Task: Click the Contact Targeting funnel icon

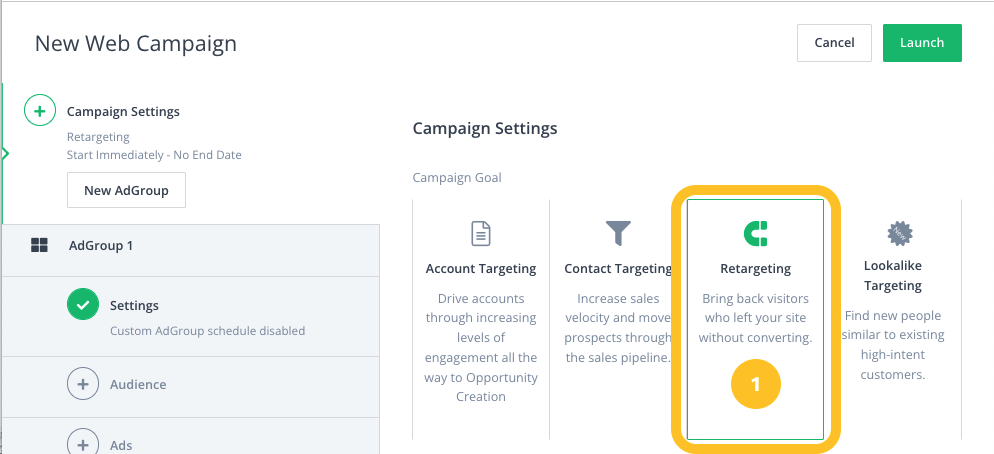Action: click(x=618, y=233)
